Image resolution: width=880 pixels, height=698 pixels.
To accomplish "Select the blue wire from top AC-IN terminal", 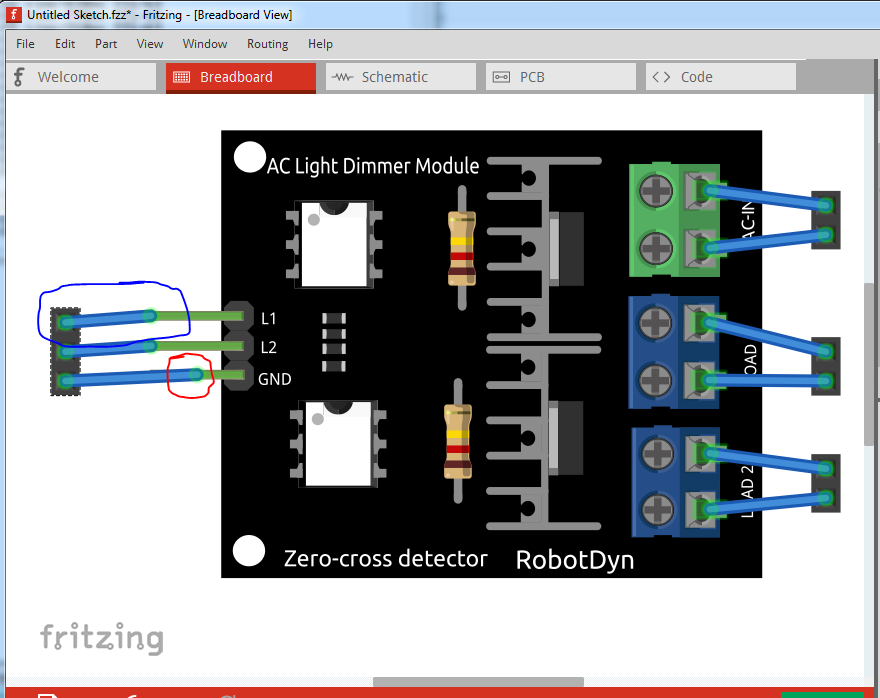I will (x=767, y=198).
